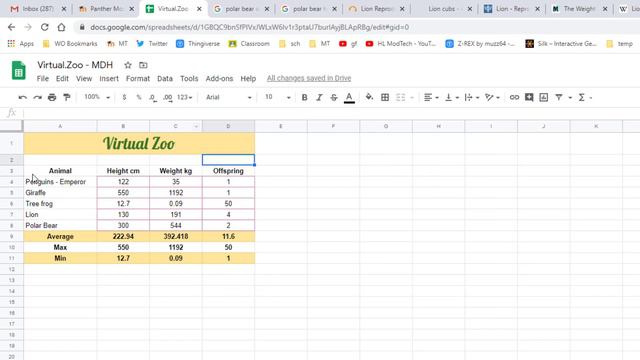This screenshot has width=640, height=360.
Task: Open the Insert link tool
Action: pyautogui.click(x=514, y=97)
